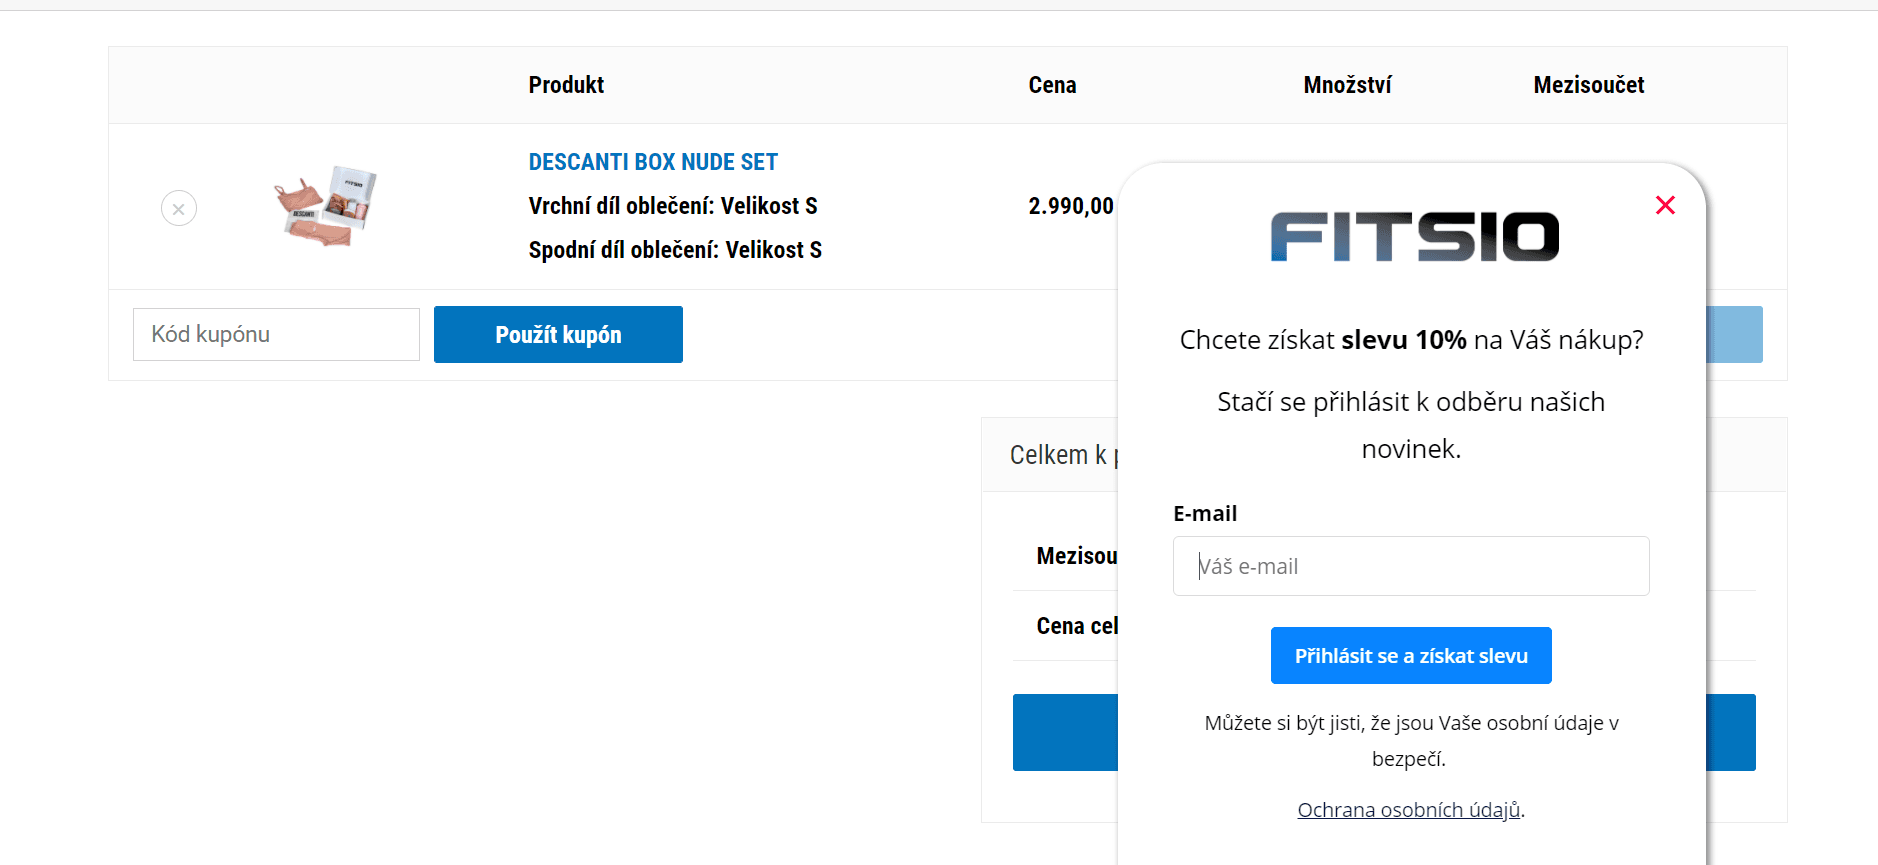The height and width of the screenshot is (865, 1878).
Task: Open the Ochrana osobních údajů link
Action: click(x=1408, y=810)
